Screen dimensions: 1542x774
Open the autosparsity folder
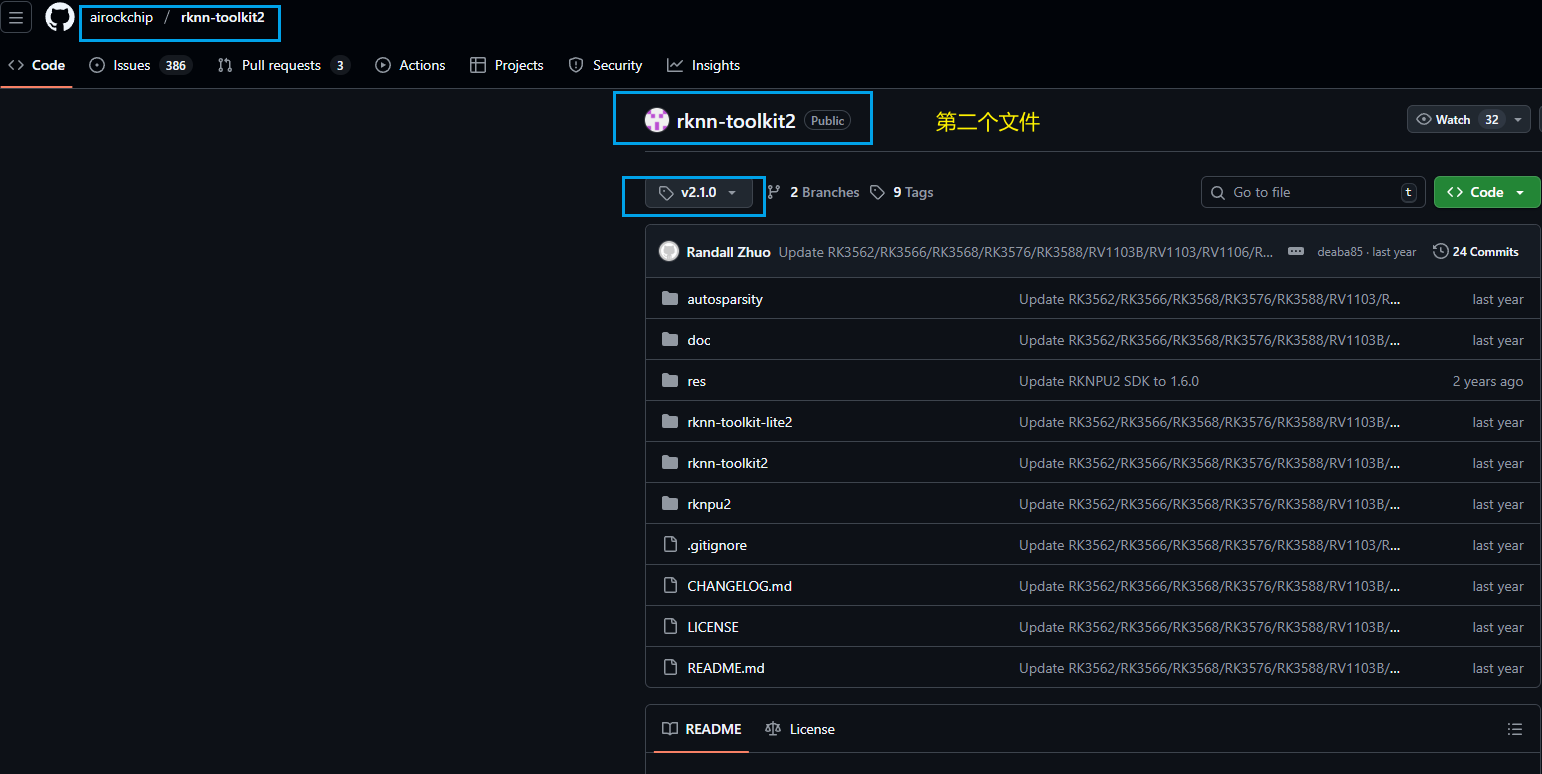click(725, 299)
